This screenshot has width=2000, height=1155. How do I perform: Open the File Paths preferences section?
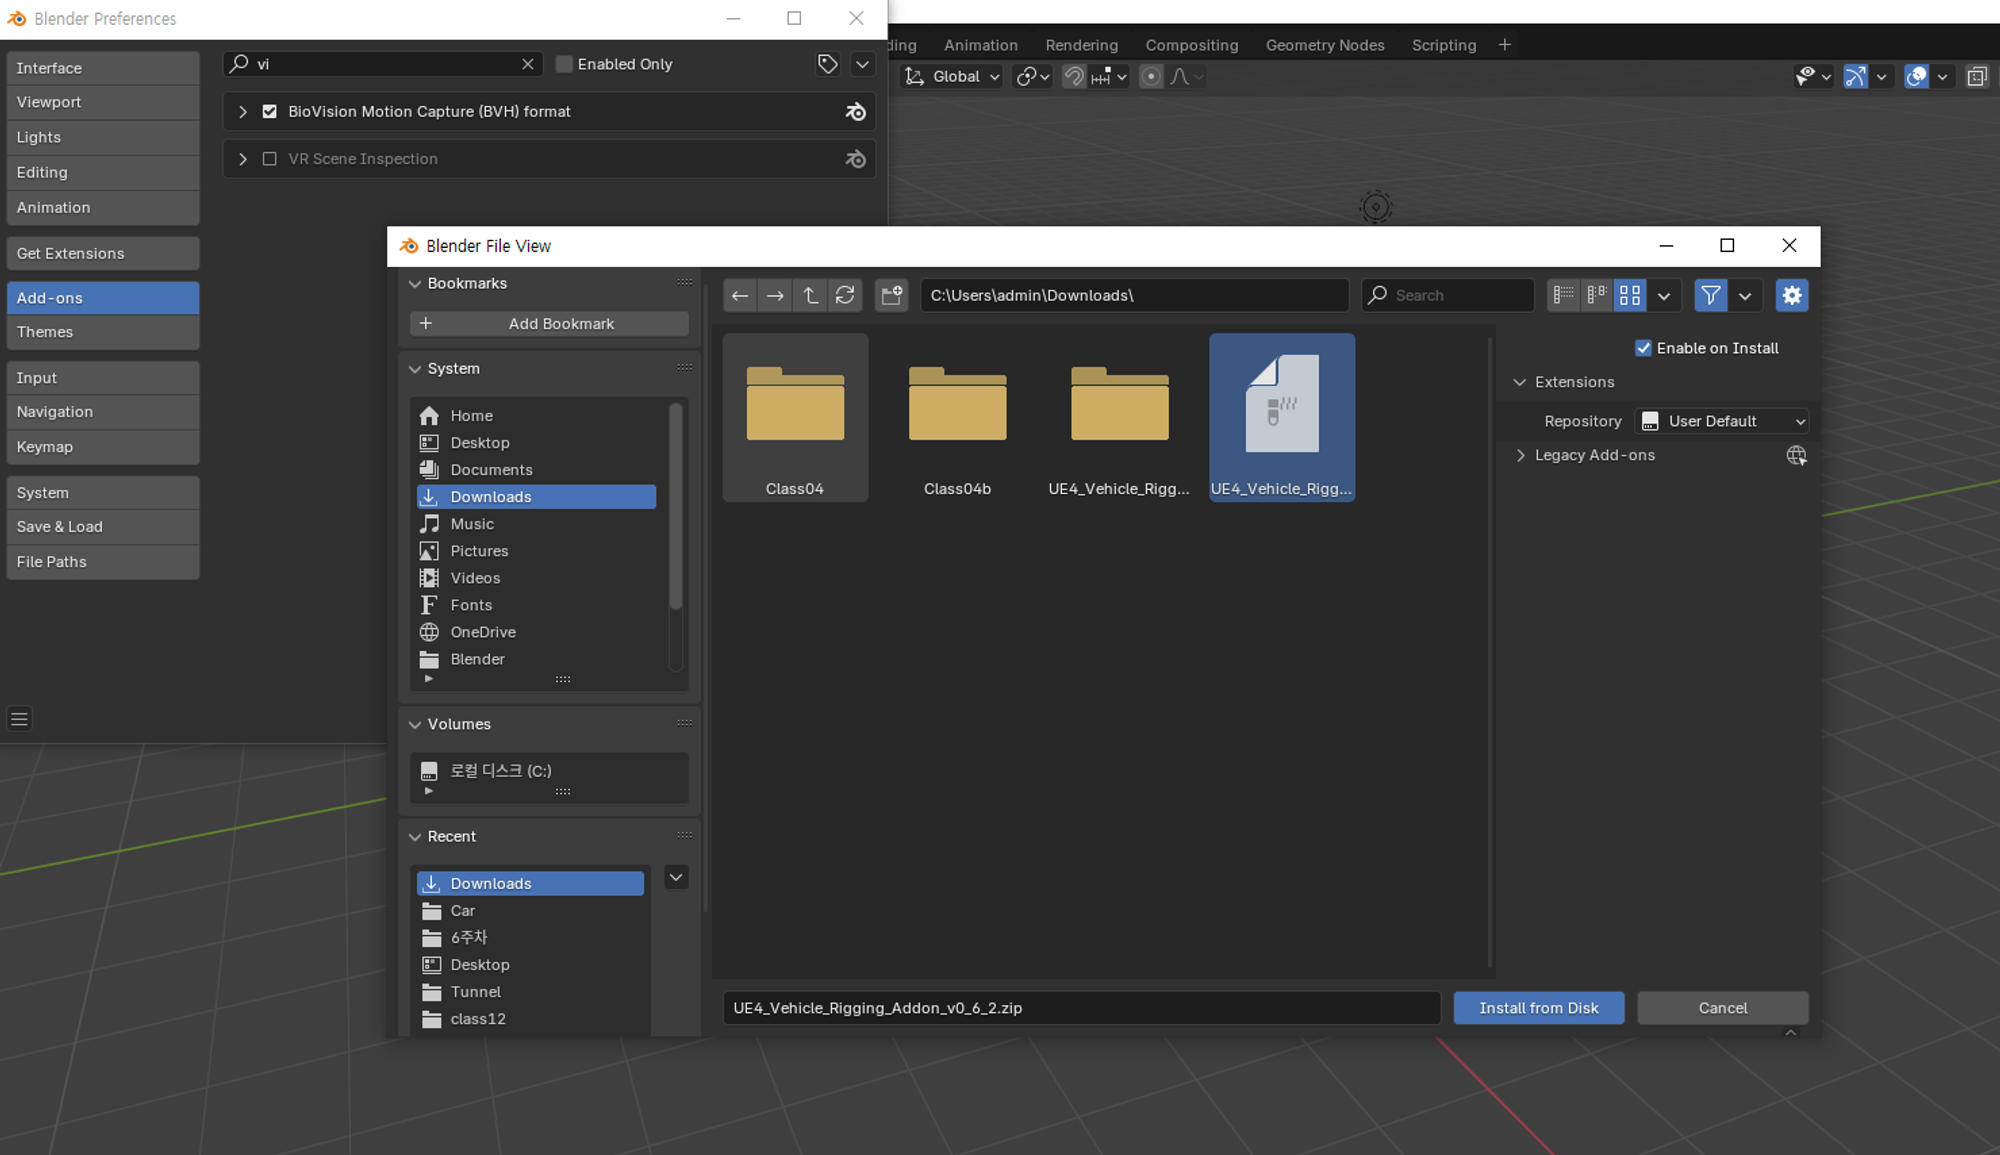(x=103, y=562)
